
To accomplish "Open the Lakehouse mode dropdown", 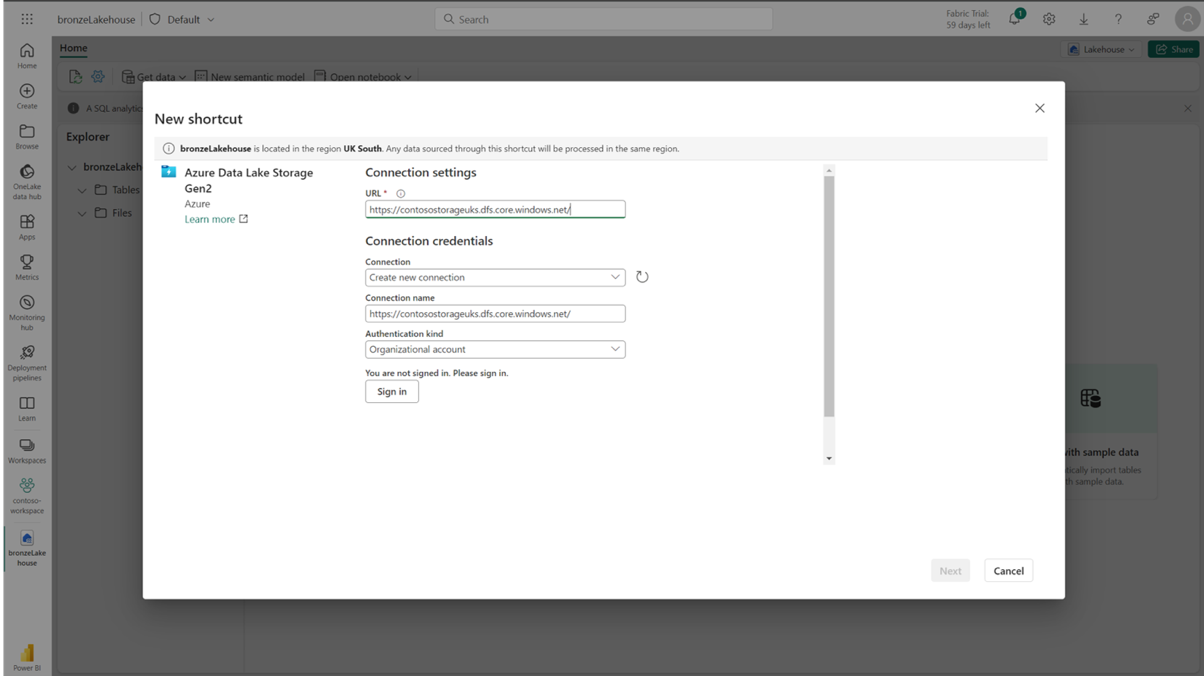I will [1102, 49].
